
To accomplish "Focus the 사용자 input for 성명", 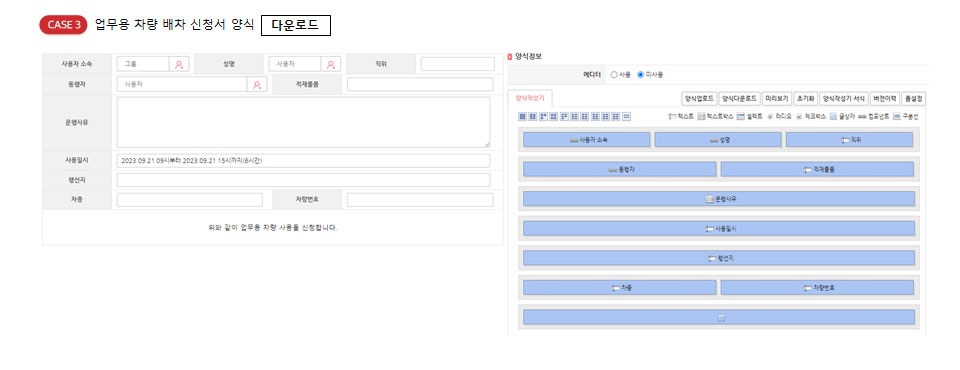I will (x=295, y=64).
